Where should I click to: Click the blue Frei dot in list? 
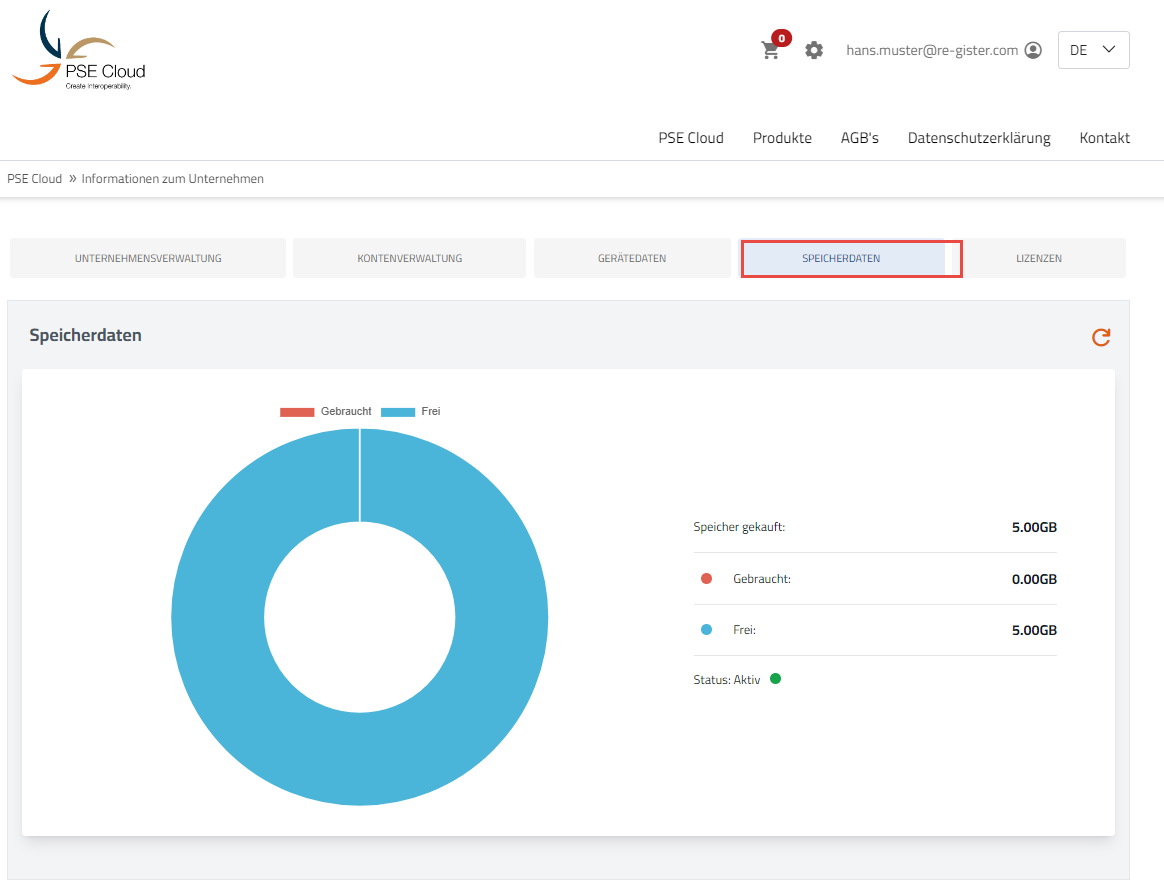point(706,630)
